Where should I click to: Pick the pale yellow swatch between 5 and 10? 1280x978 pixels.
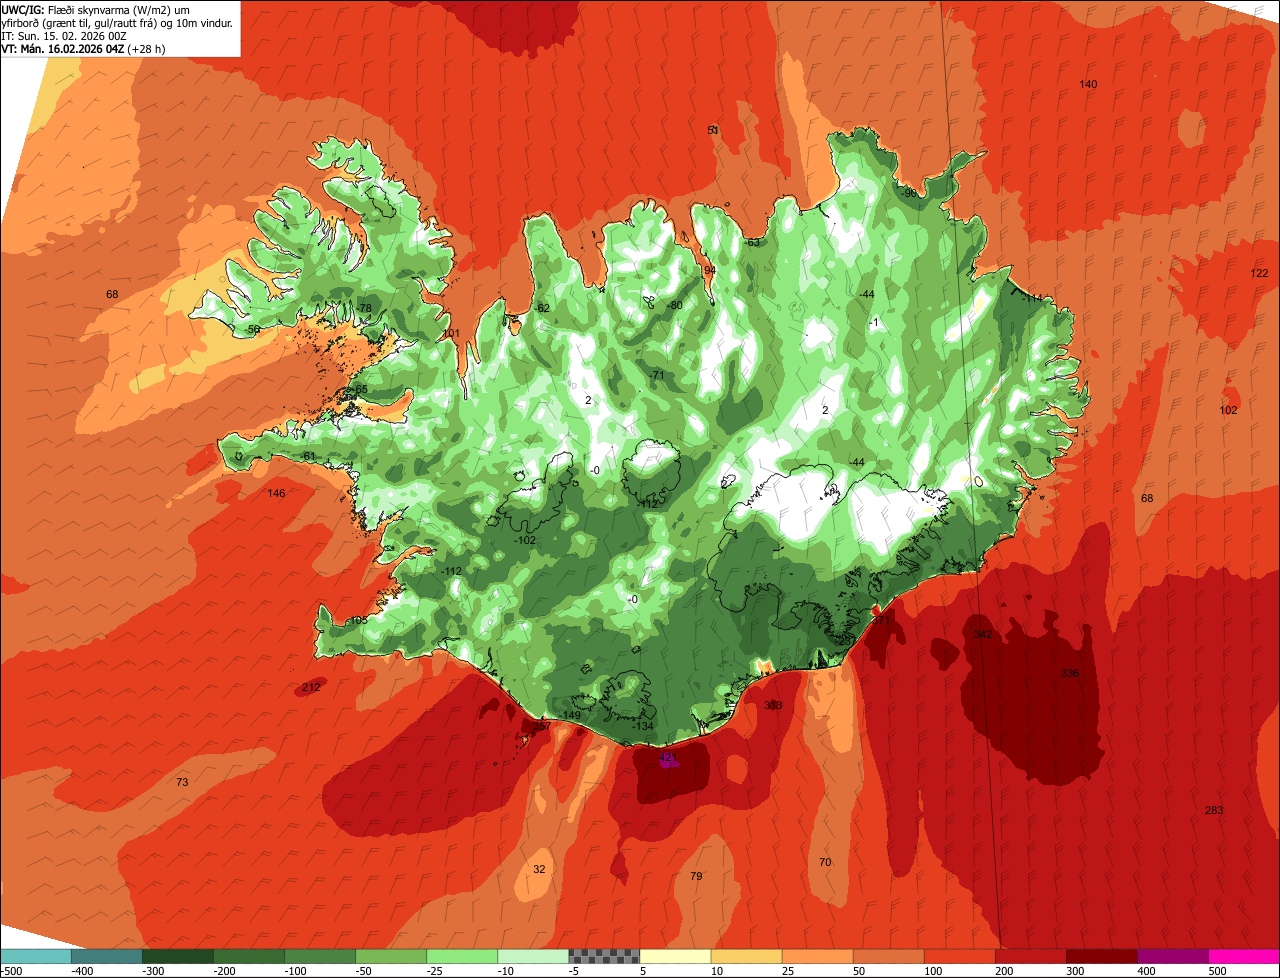(675, 956)
